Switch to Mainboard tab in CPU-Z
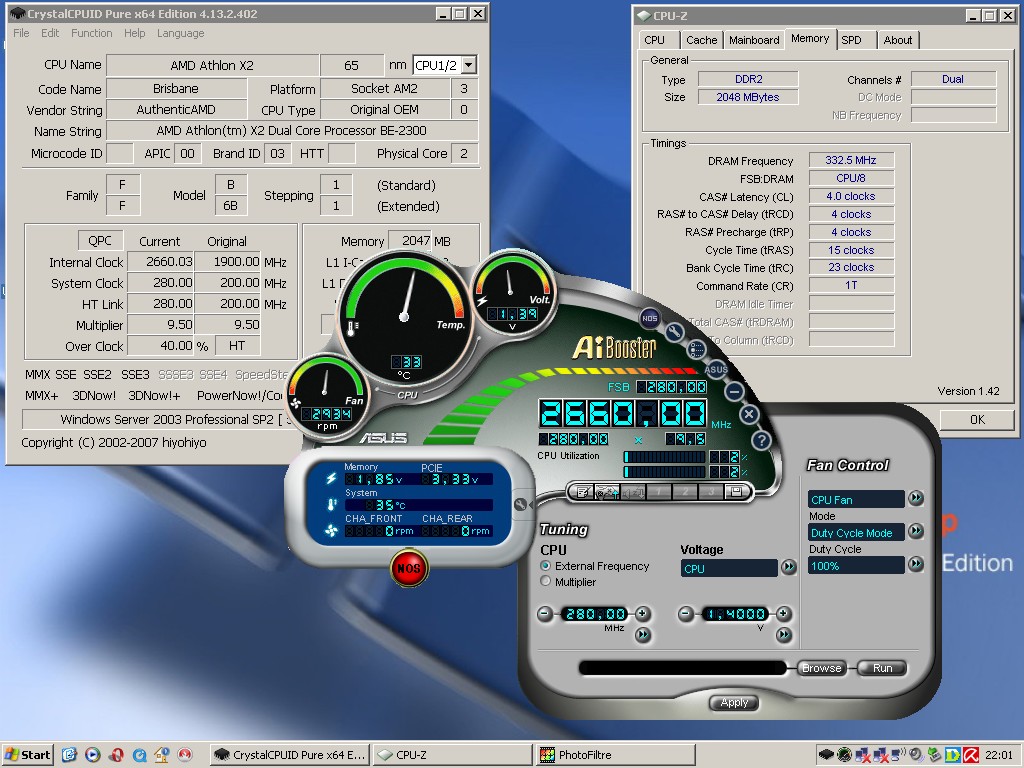 pos(754,40)
